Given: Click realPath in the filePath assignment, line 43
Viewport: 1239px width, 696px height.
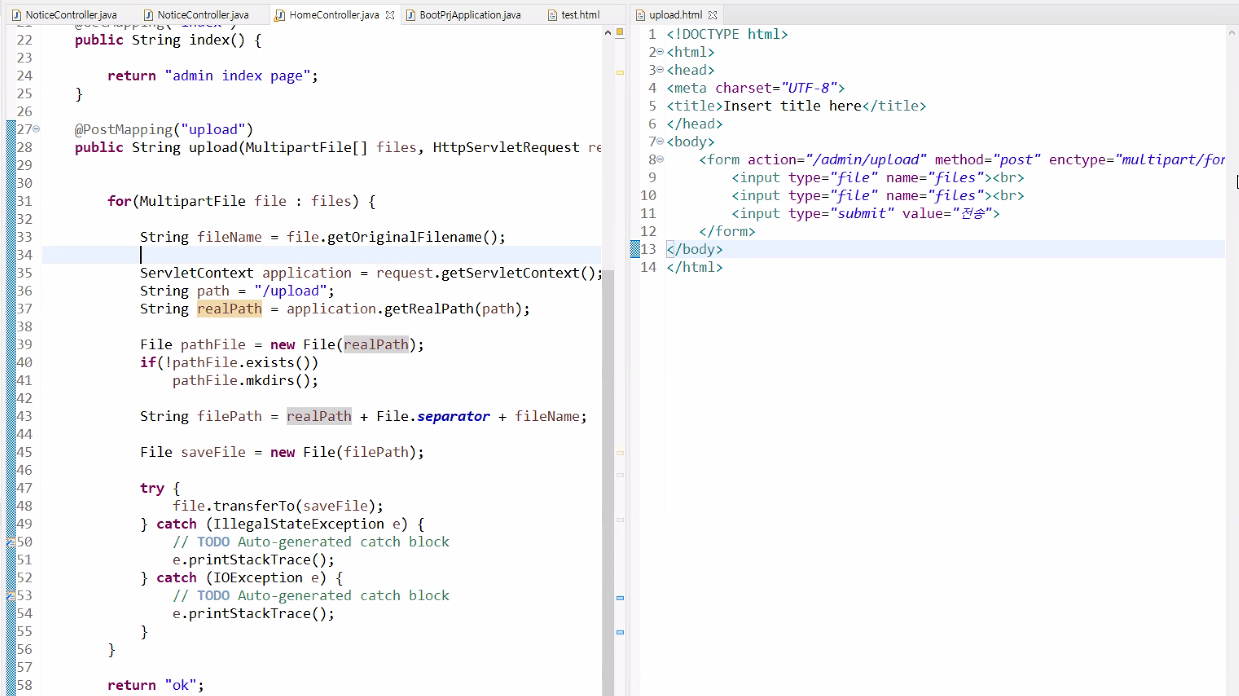Looking at the screenshot, I should 319,417.
